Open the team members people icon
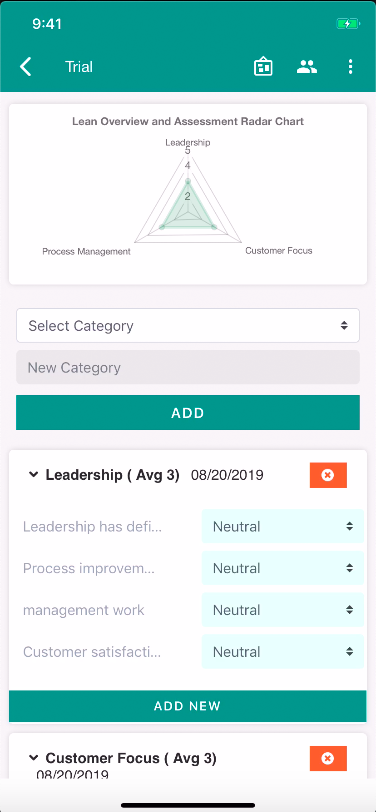This screenshot has height=812, width=376. 307,66
